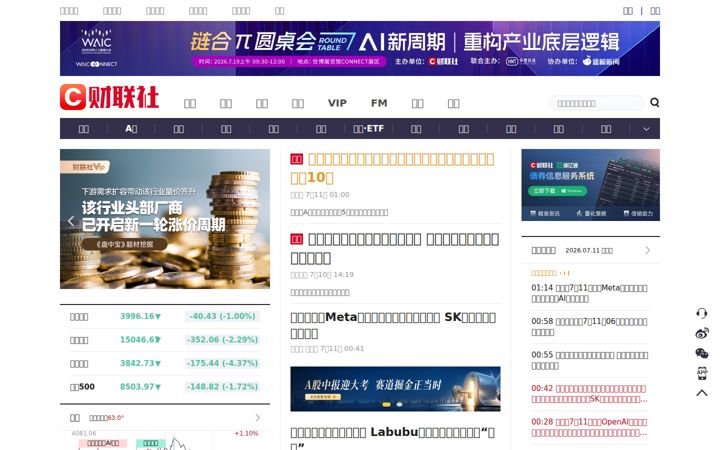
Task: Open 00:58 telegraph item
Action: tap(589, 326)
